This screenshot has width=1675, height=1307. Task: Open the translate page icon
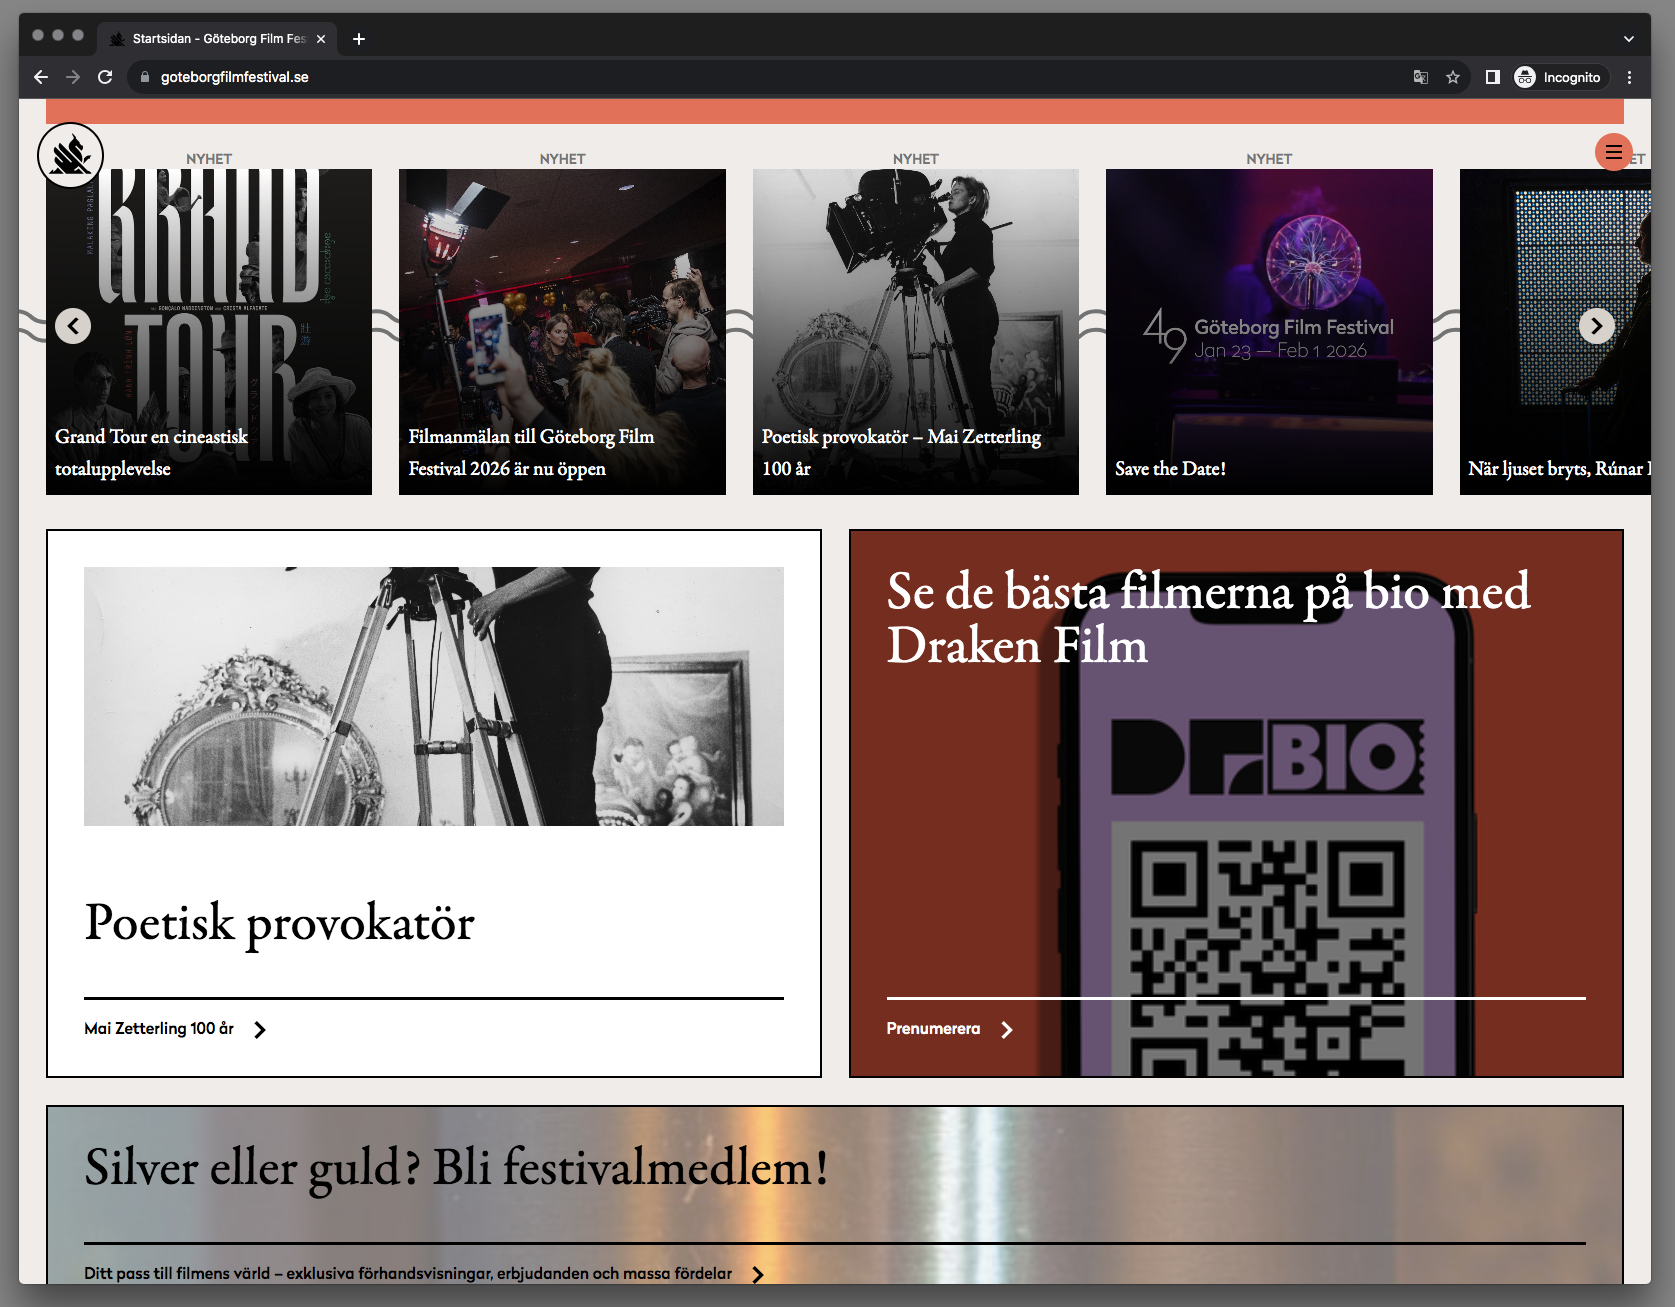[1420, 77]
